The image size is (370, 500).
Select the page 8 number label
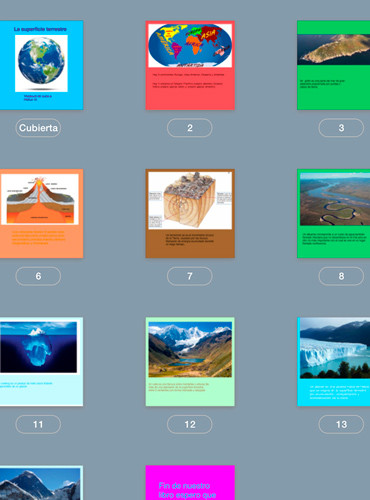coord(341,276)
